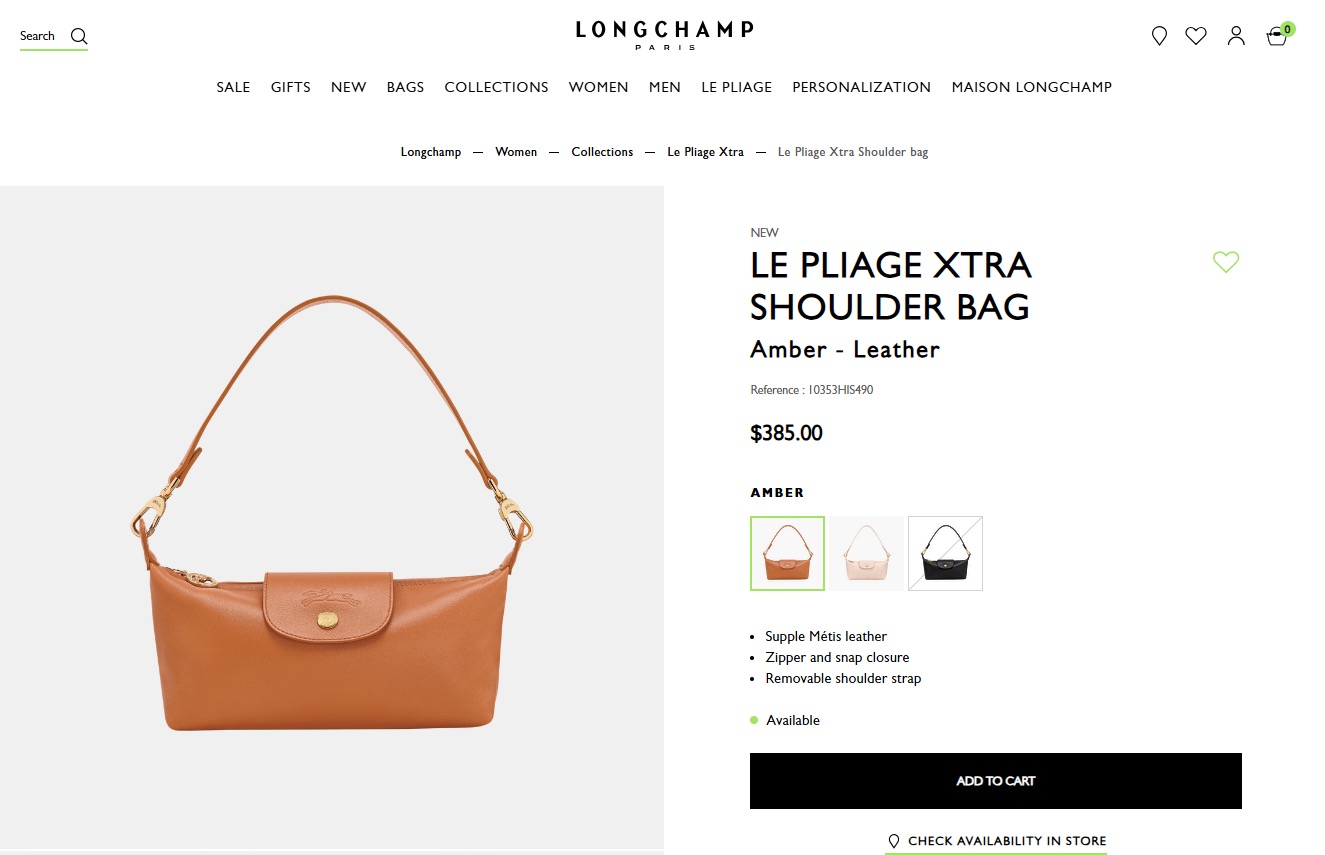Go to Le Pliage Xtra breadcrumb
The height and width of the screenshot is (855, 1325).
(706, 152)
